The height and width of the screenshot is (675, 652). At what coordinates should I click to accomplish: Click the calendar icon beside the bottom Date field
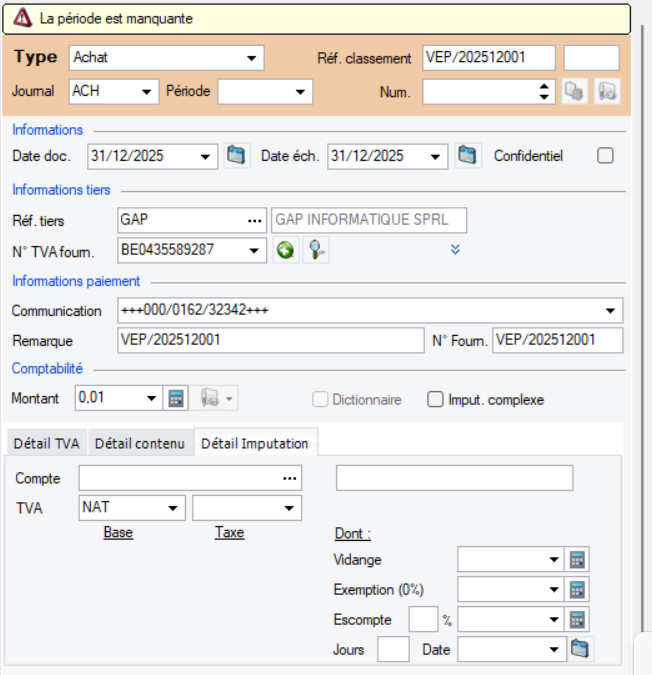point(580,650)
